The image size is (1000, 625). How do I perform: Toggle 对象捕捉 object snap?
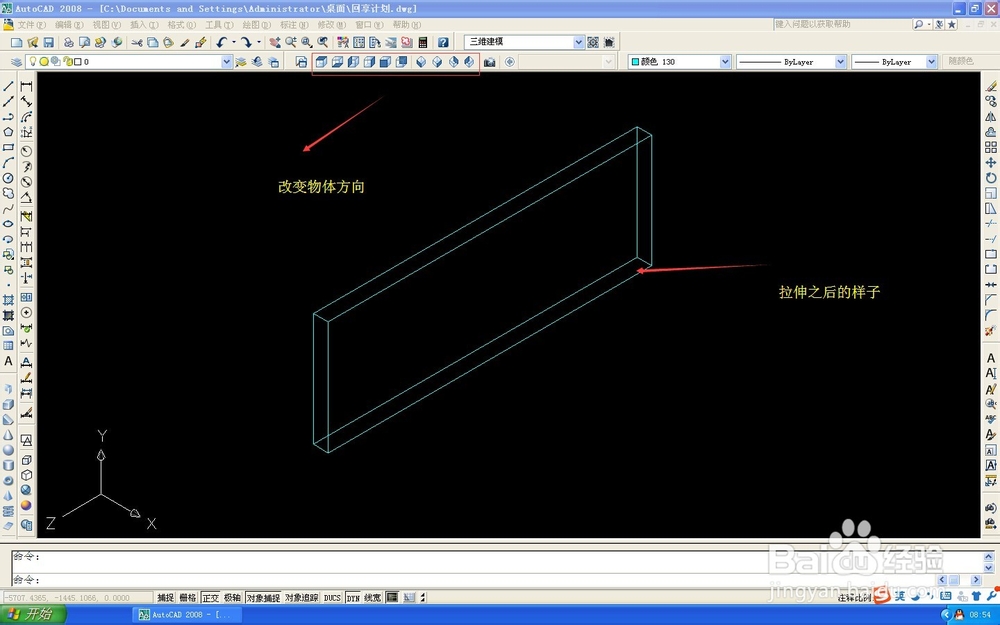point(263,598)
